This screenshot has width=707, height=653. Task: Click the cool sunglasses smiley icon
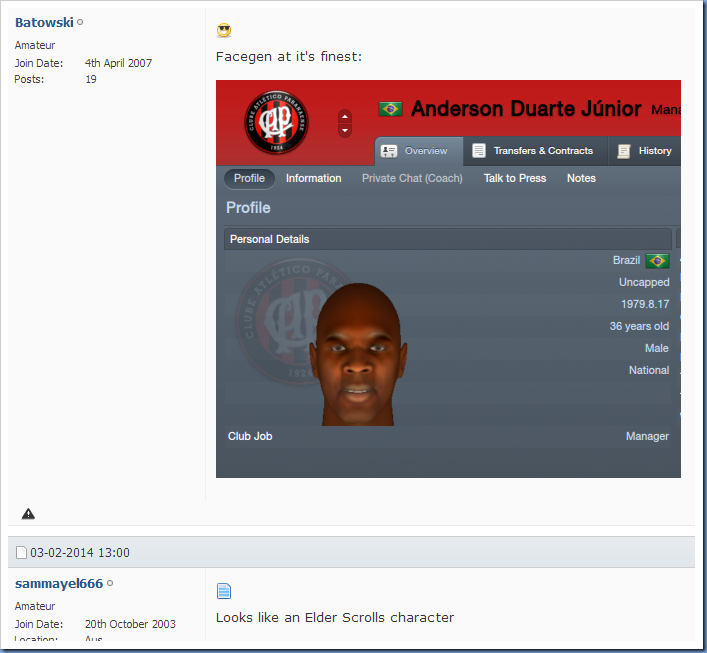224,31
